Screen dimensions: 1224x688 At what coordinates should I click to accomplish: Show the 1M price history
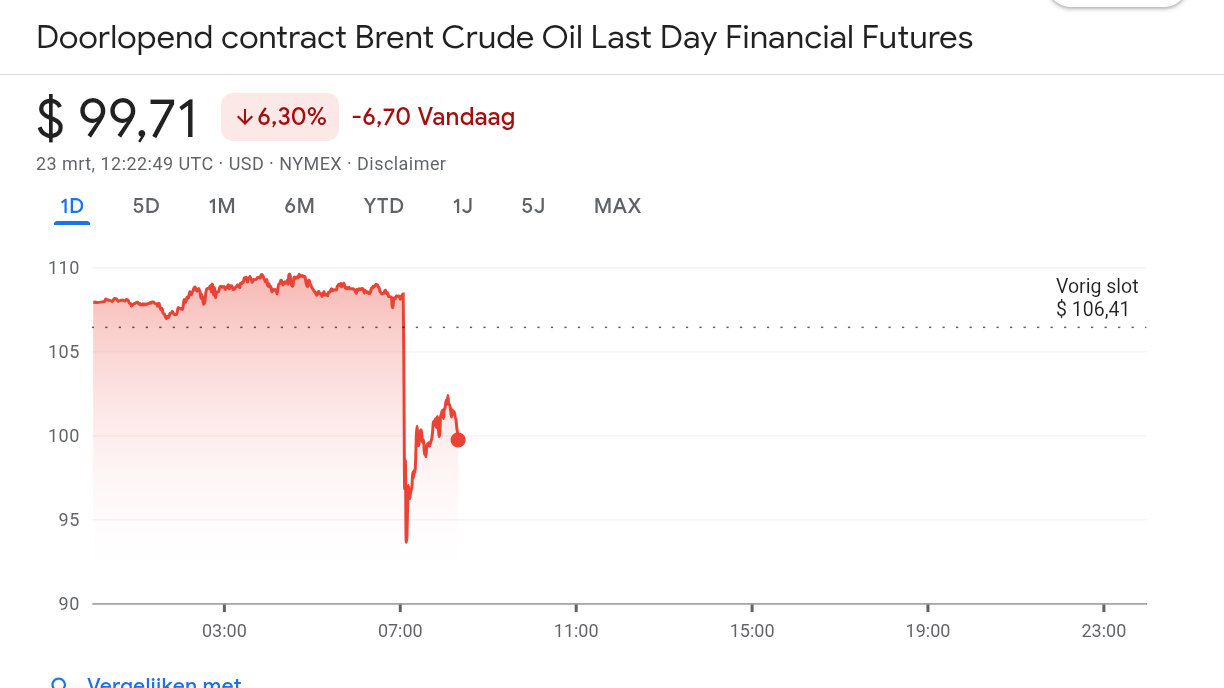221,206
